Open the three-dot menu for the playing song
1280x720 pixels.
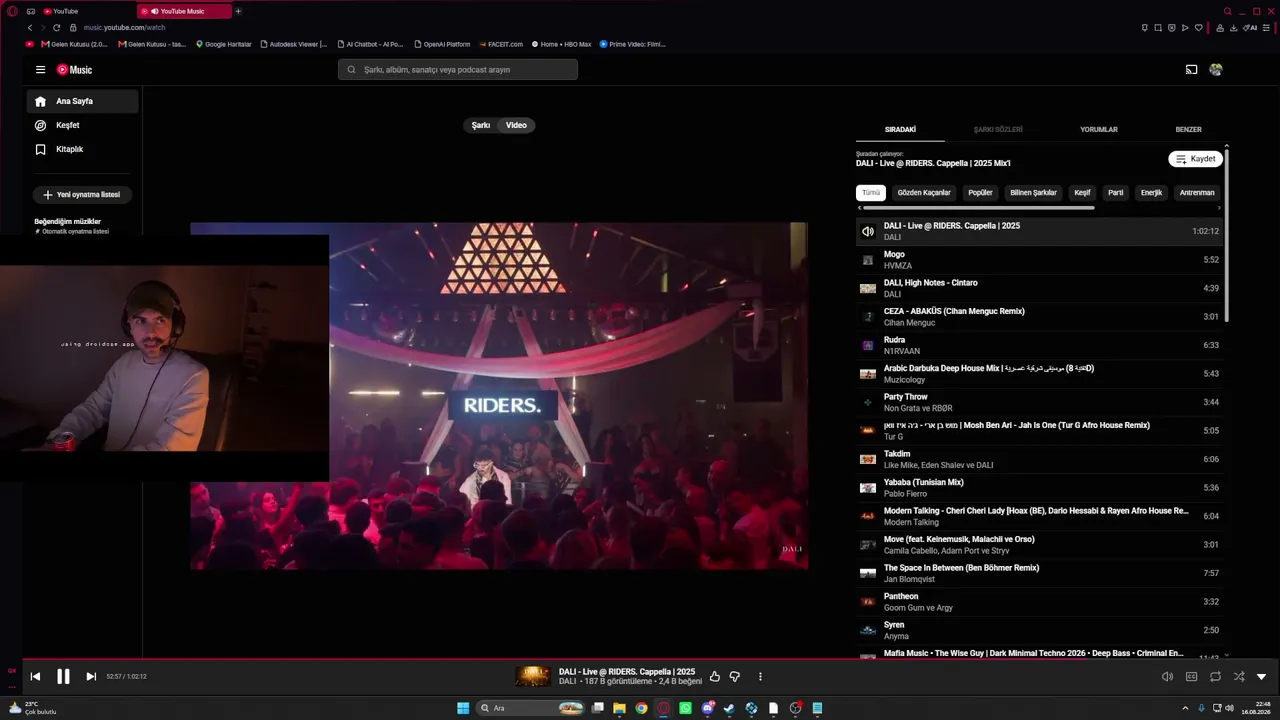(760, 677)
